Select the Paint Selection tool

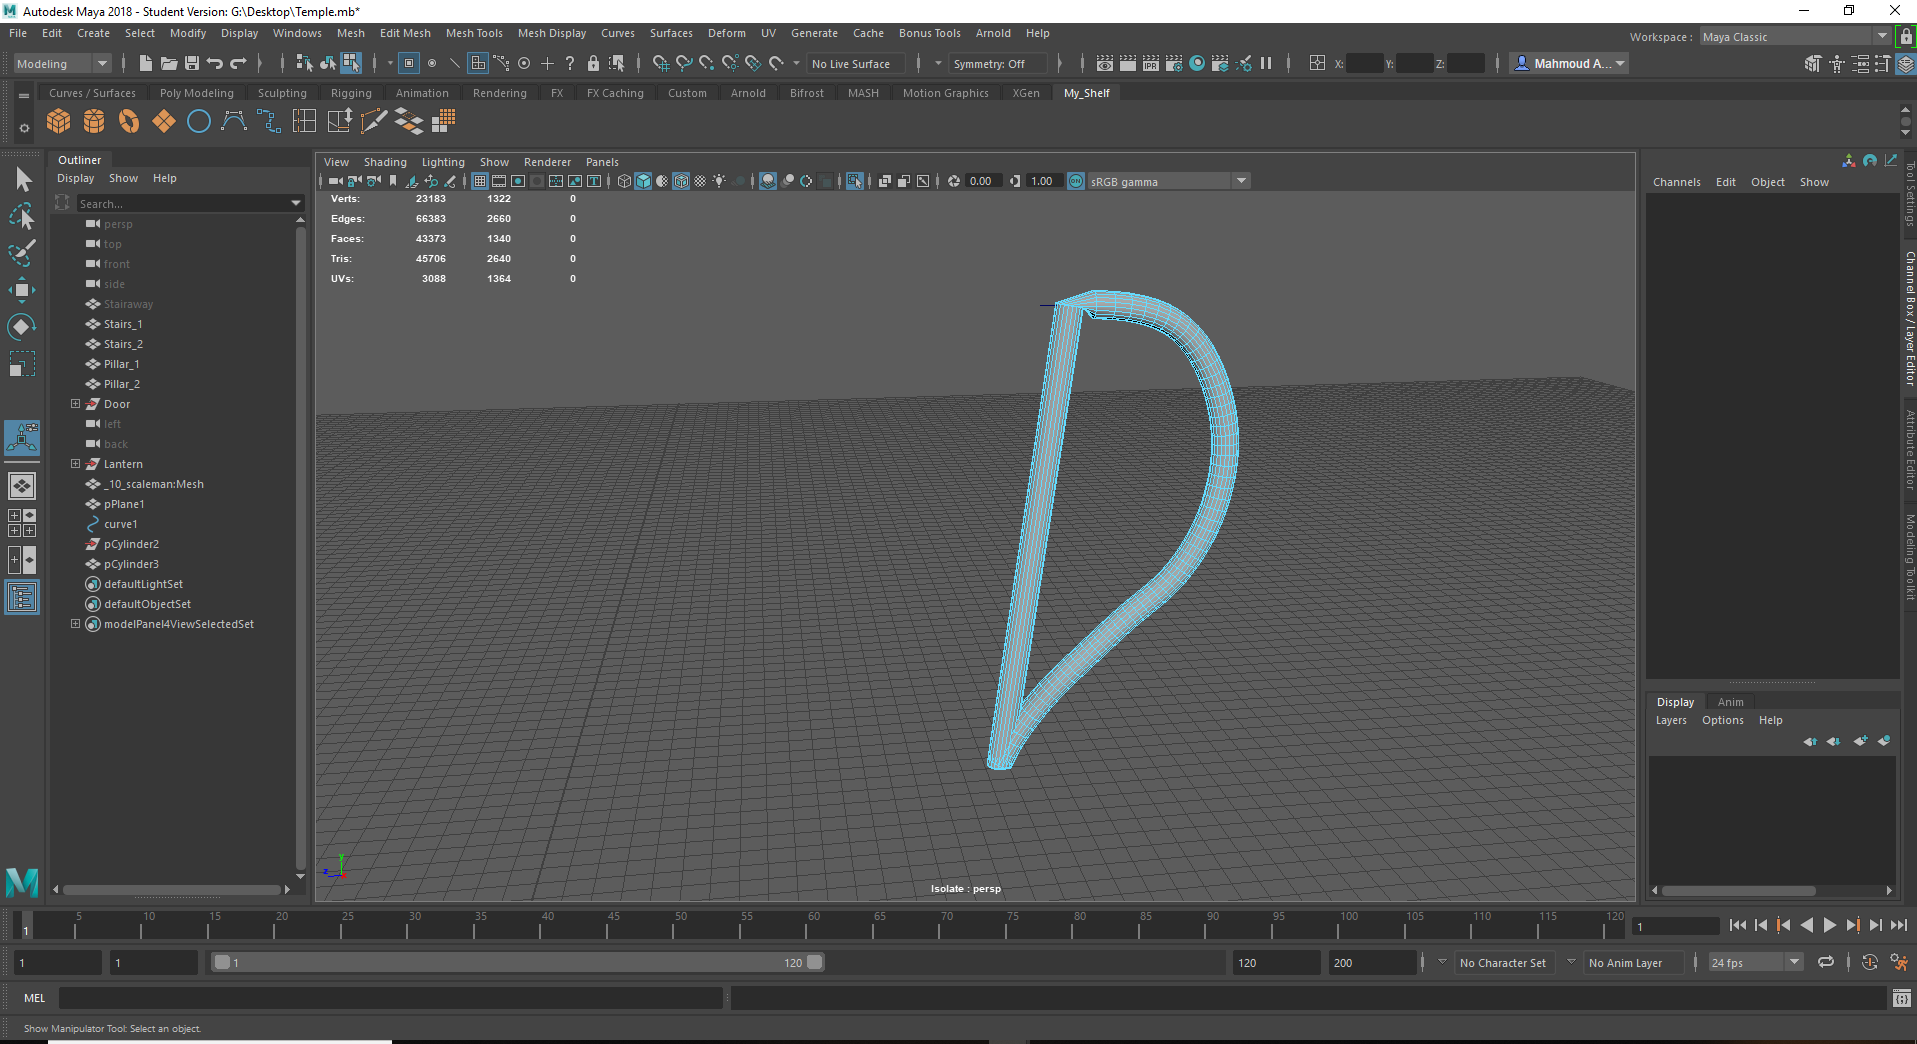(23, 253)
